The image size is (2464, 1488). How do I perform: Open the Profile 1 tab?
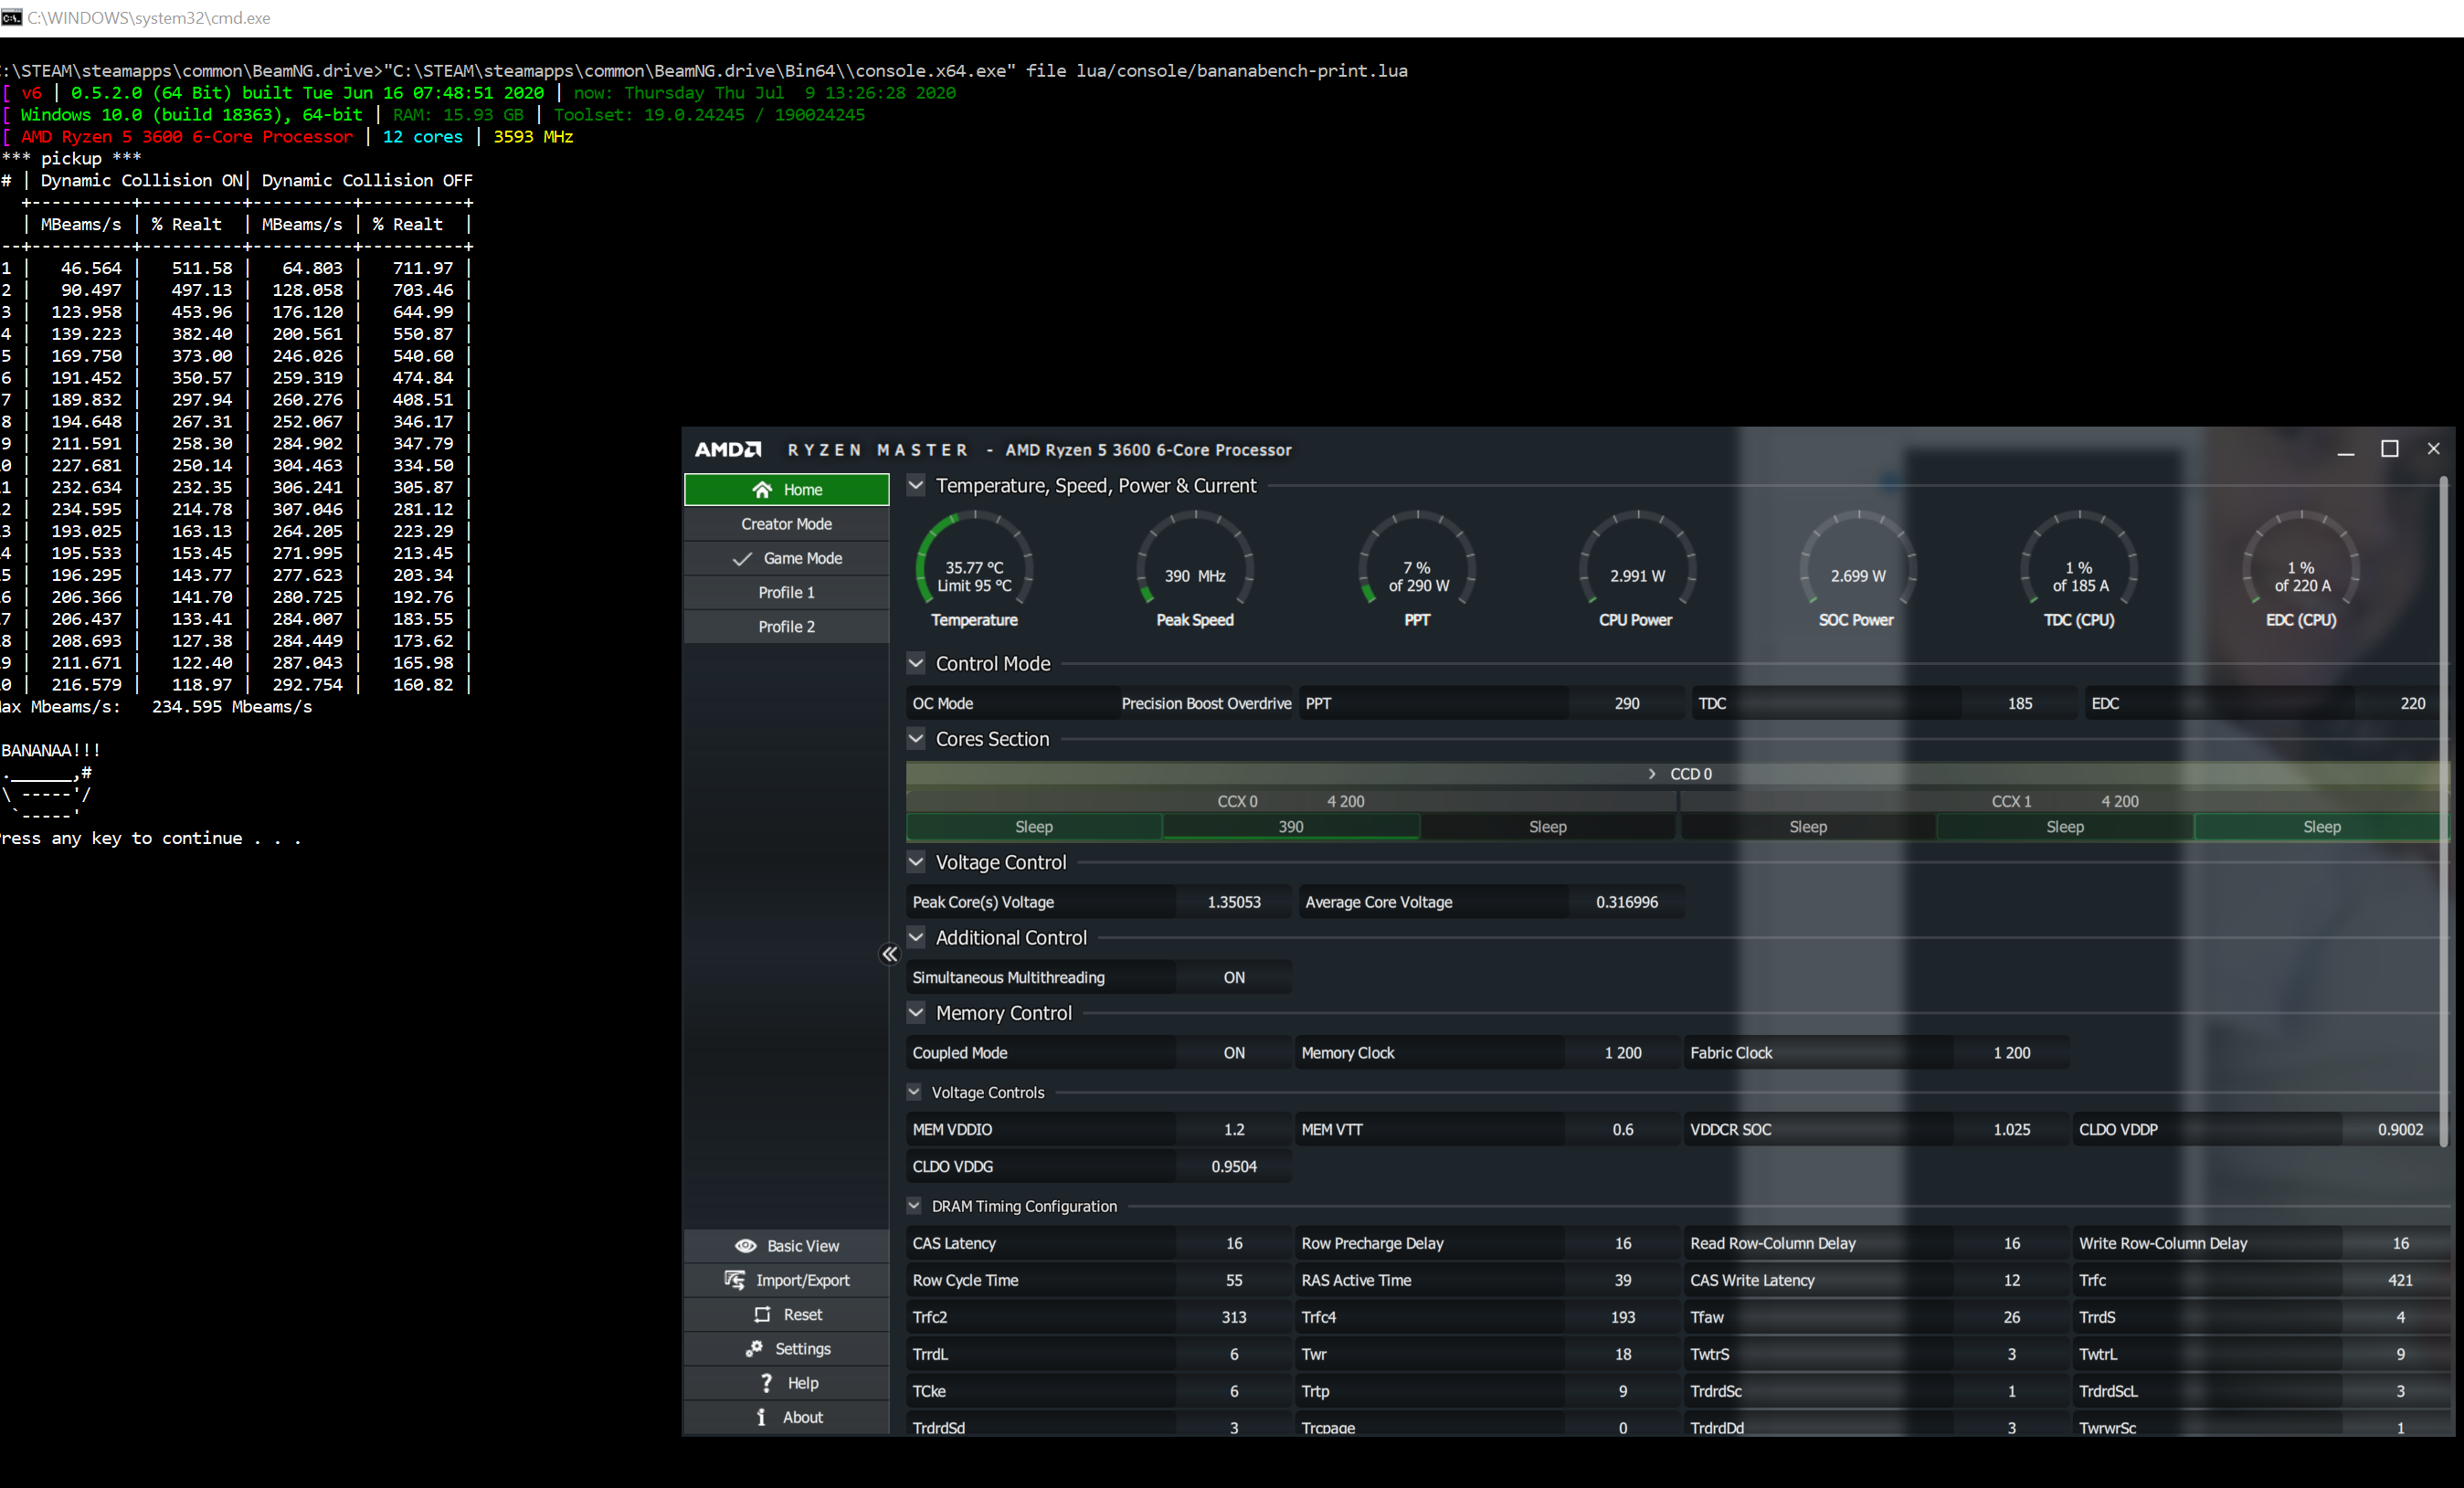pos(787,592)
